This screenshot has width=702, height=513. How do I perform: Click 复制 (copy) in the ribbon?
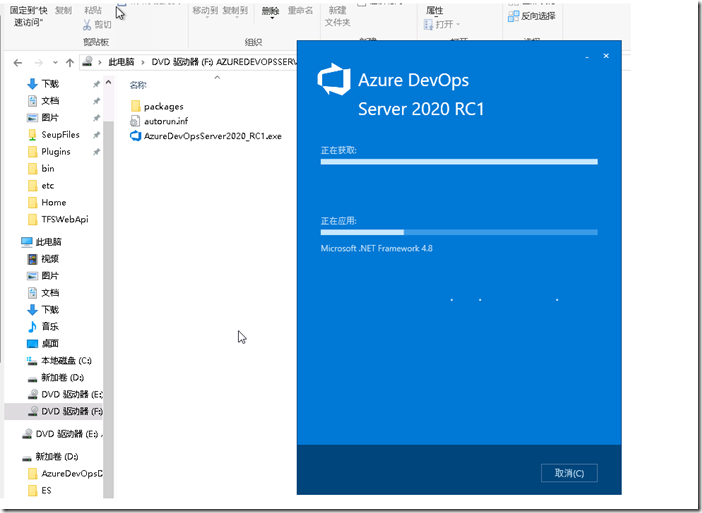pos(63,10)
